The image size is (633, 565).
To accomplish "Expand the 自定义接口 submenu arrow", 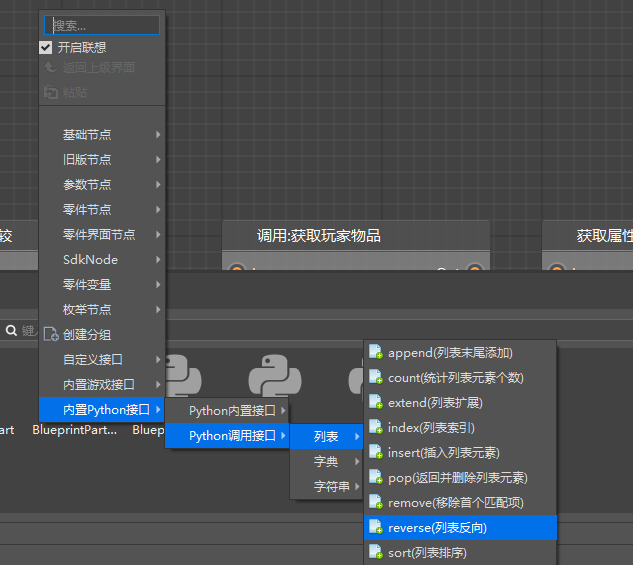I will coord(158,360).
